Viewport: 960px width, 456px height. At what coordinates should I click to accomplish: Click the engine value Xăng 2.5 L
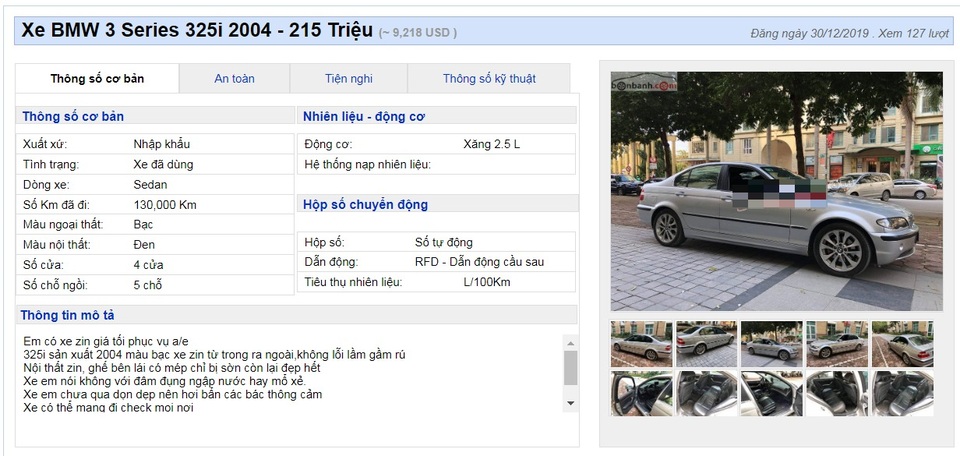click(492, 144)
